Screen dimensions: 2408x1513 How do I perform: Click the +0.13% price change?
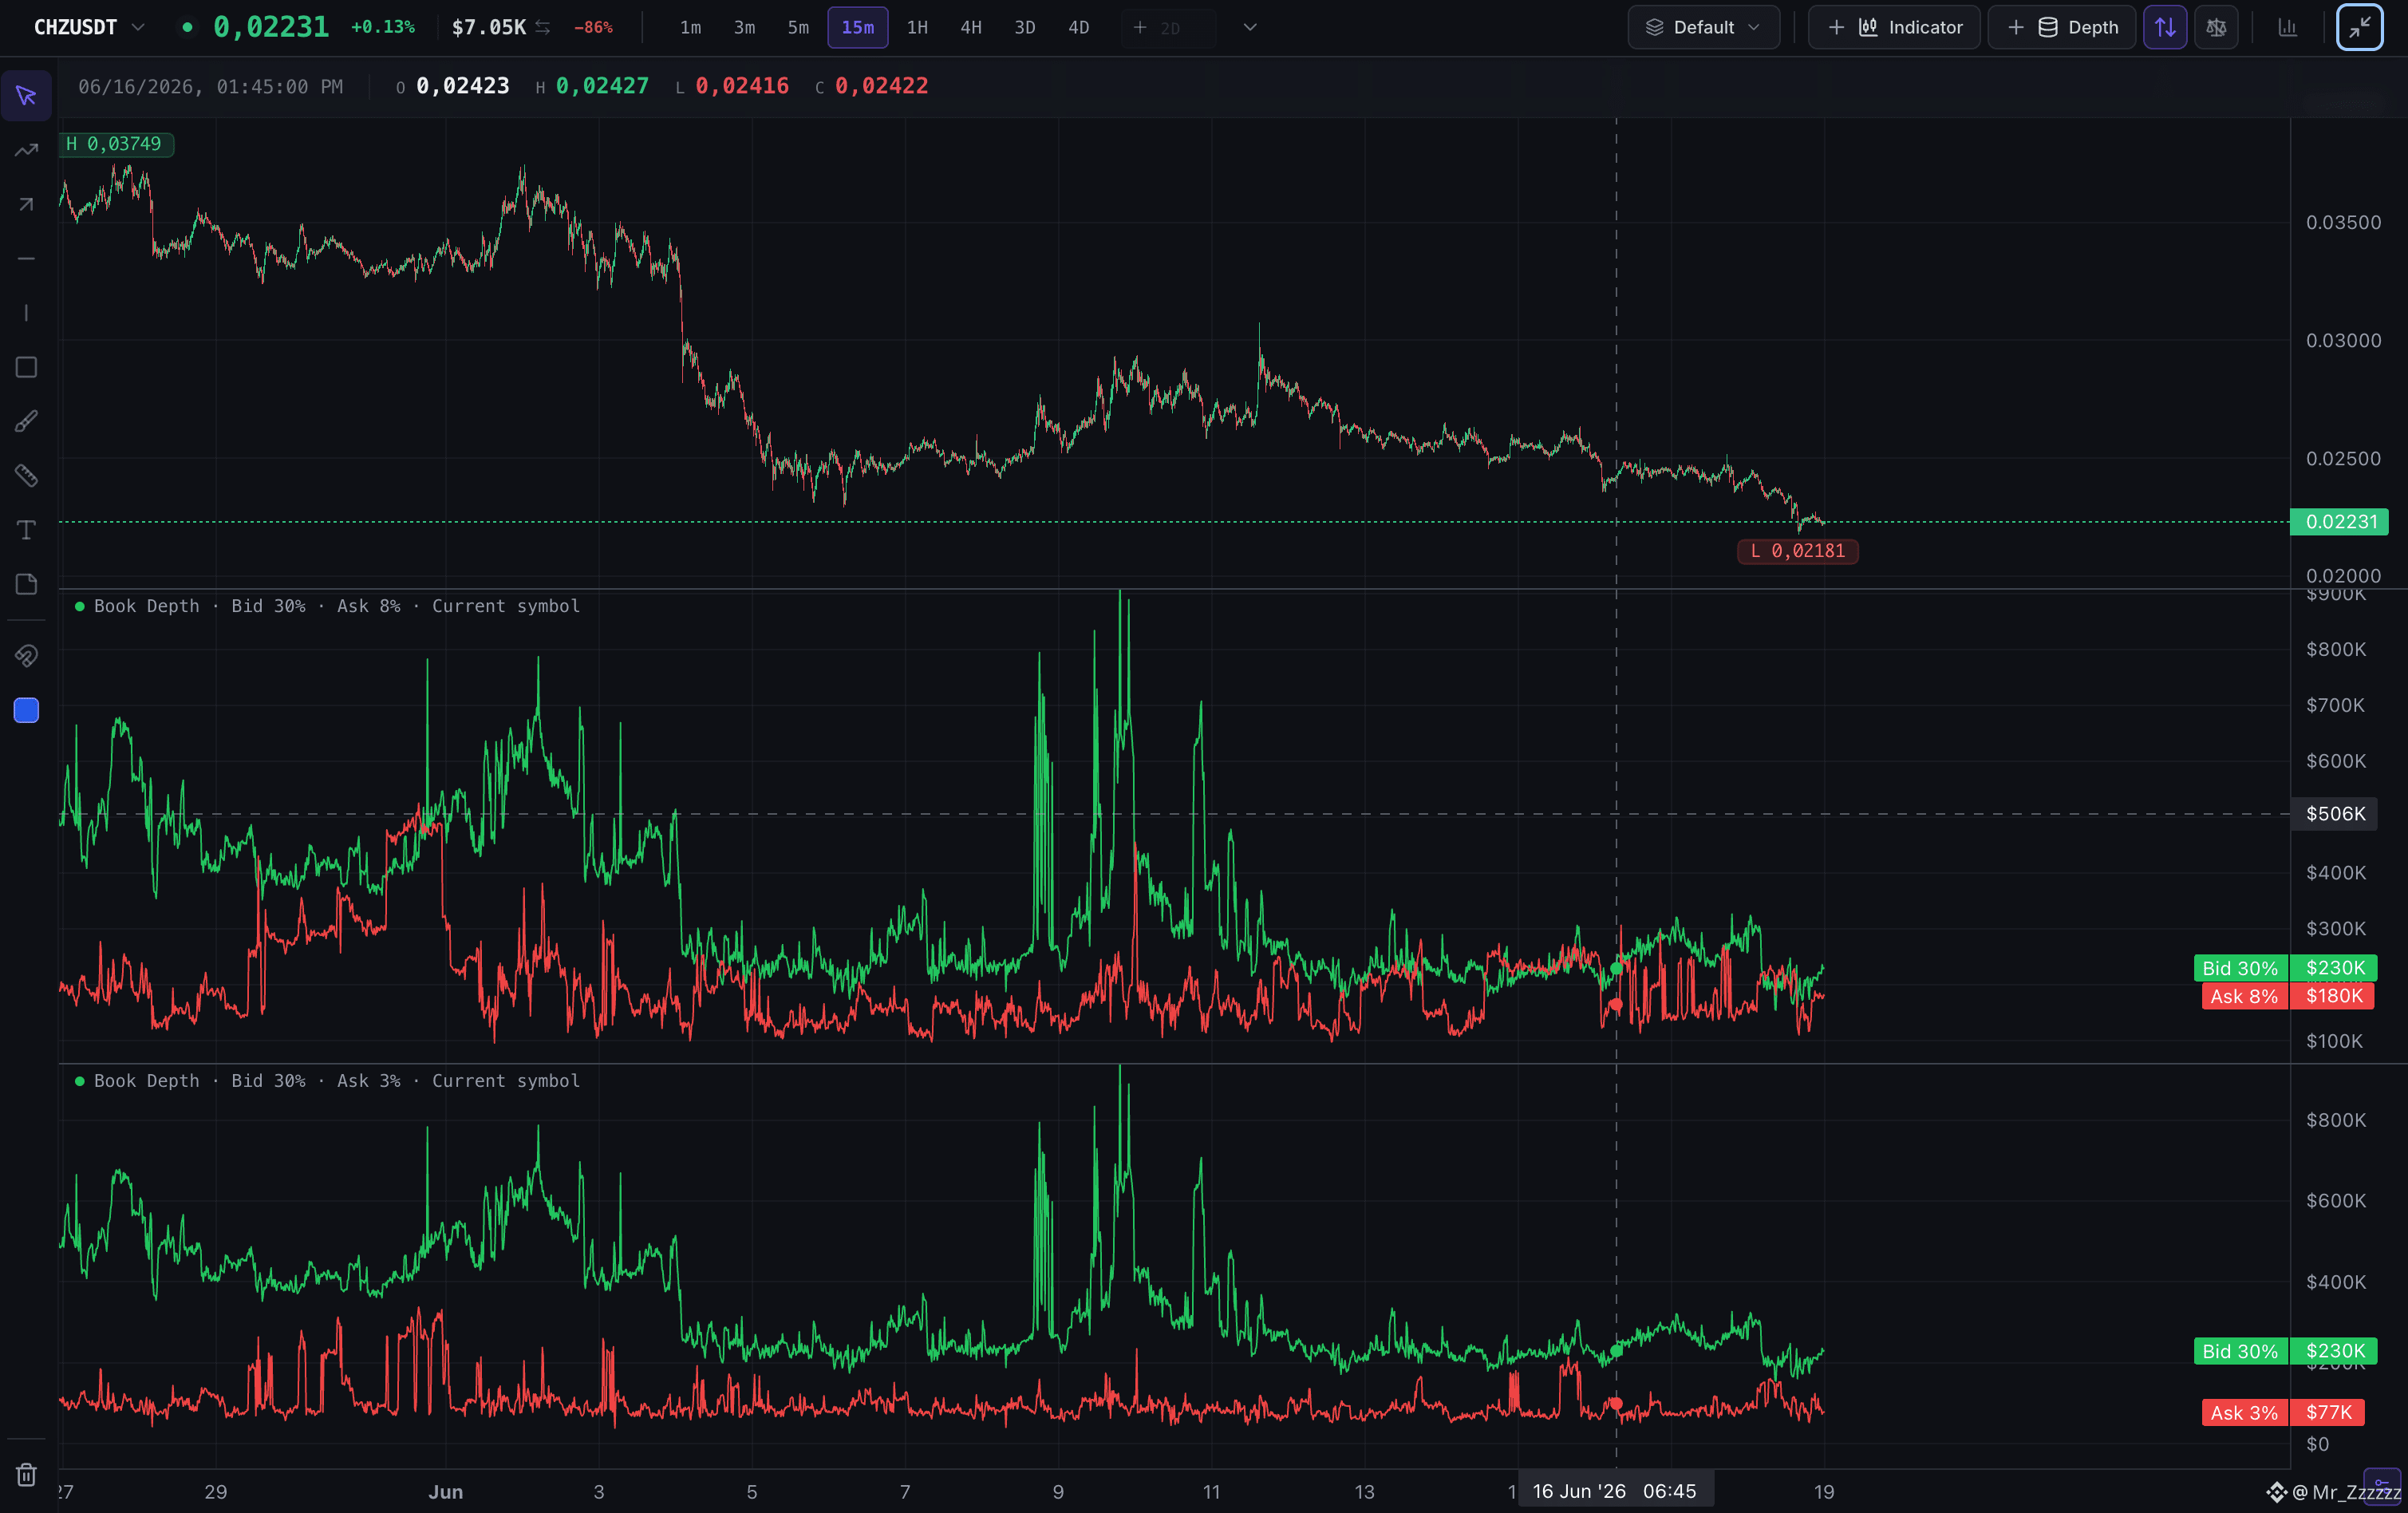pyautogui.click(x=383, y=27)
